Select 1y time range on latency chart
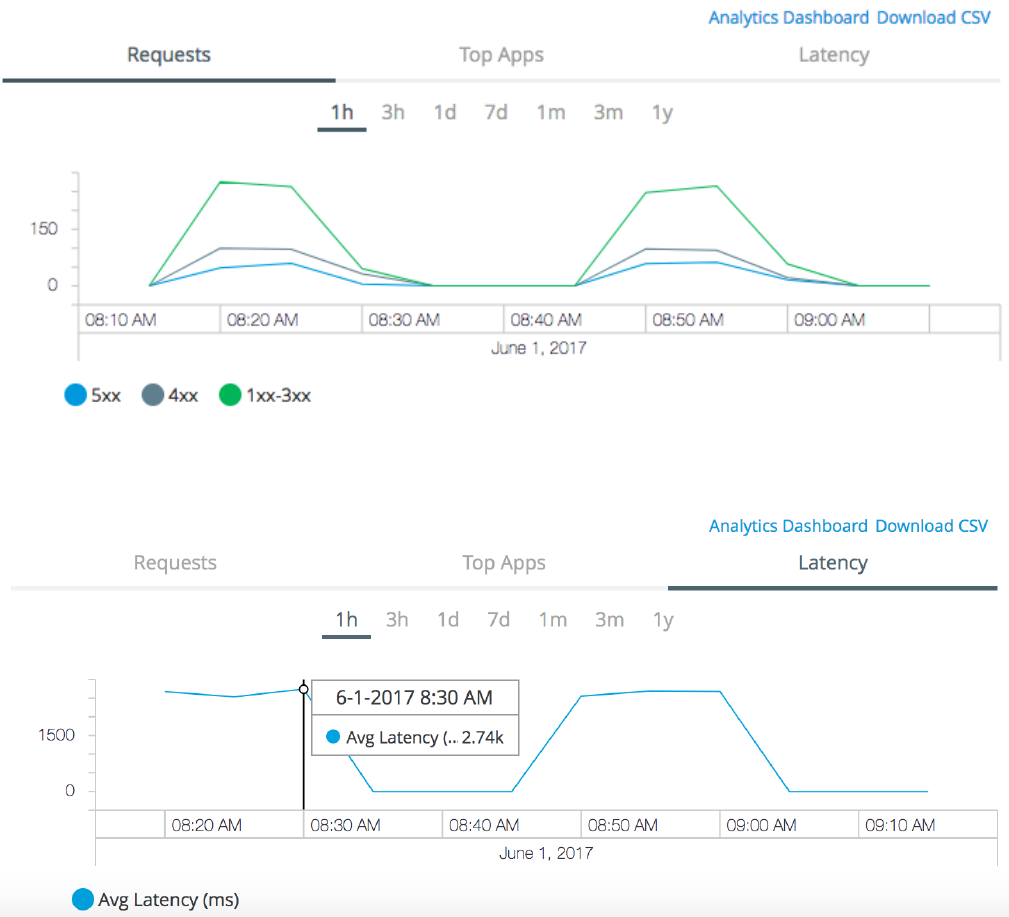Image resolution: width=1009 pixels, height=917 pixels. 663,620
